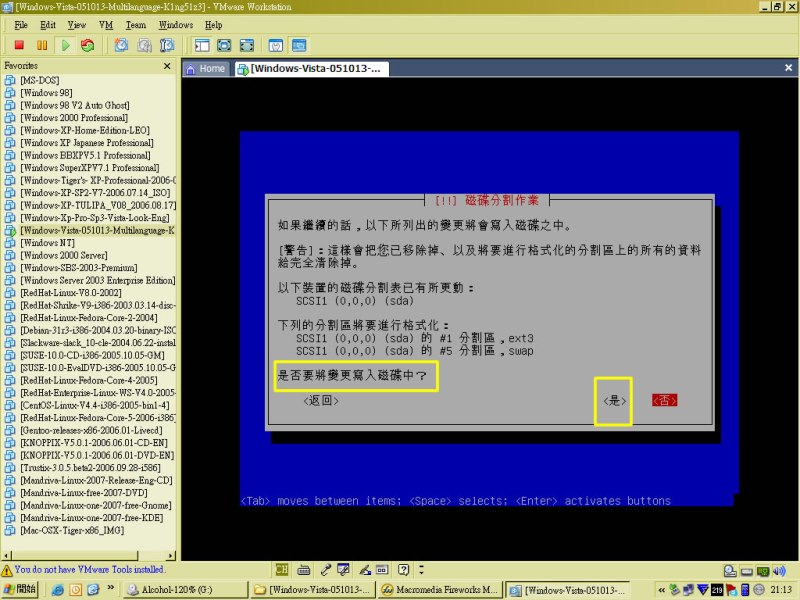Open Alcohol-120% taskbar button
This screenshot has height=600, width=800.
click(186, 590)
